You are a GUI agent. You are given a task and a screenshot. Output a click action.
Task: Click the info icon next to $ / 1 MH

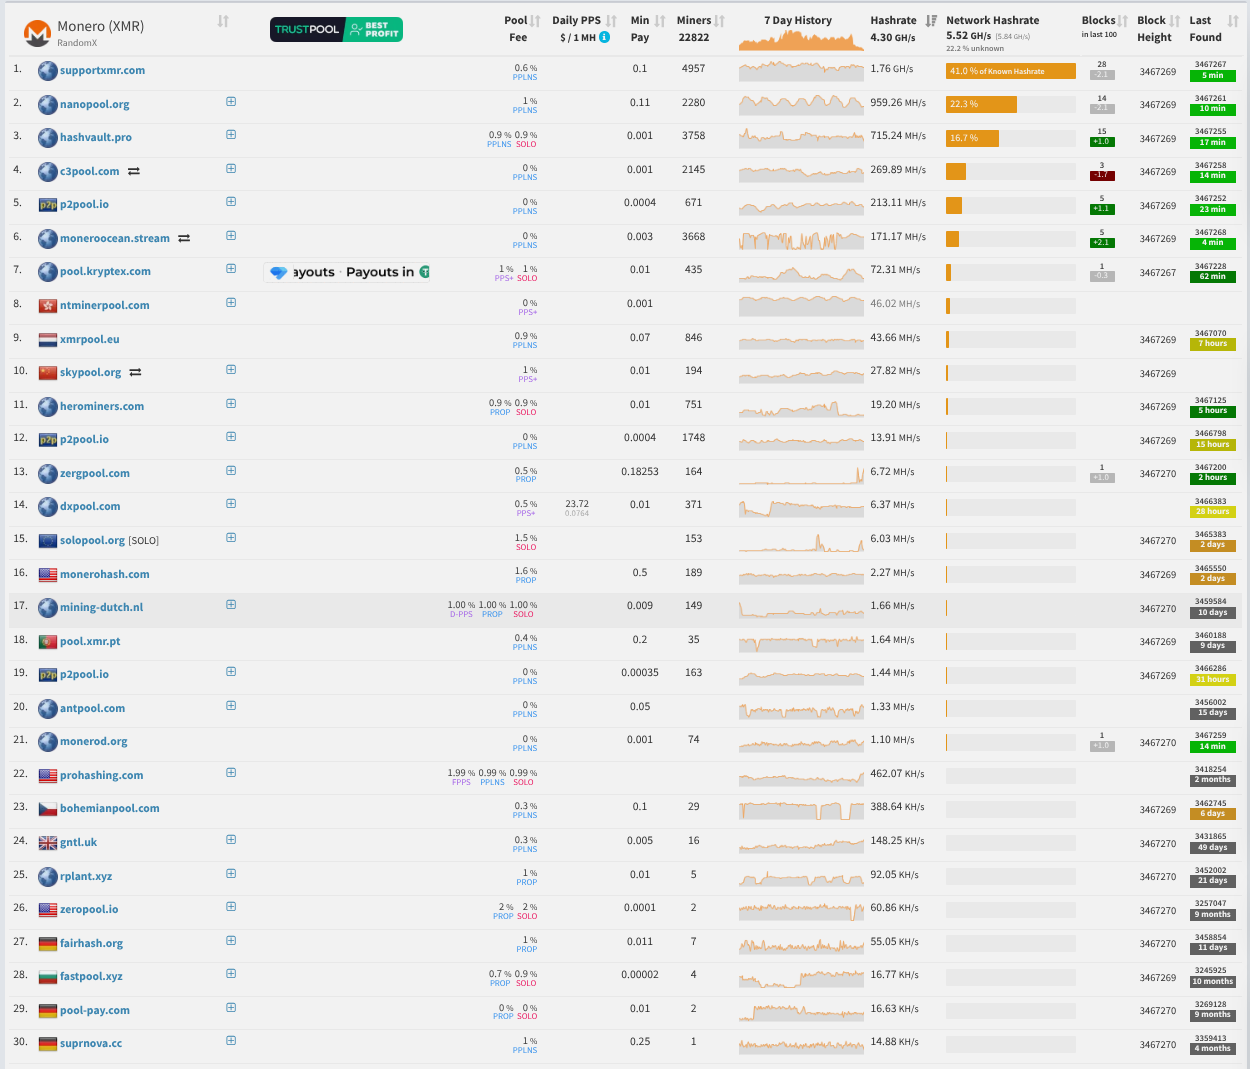(604, 37)
